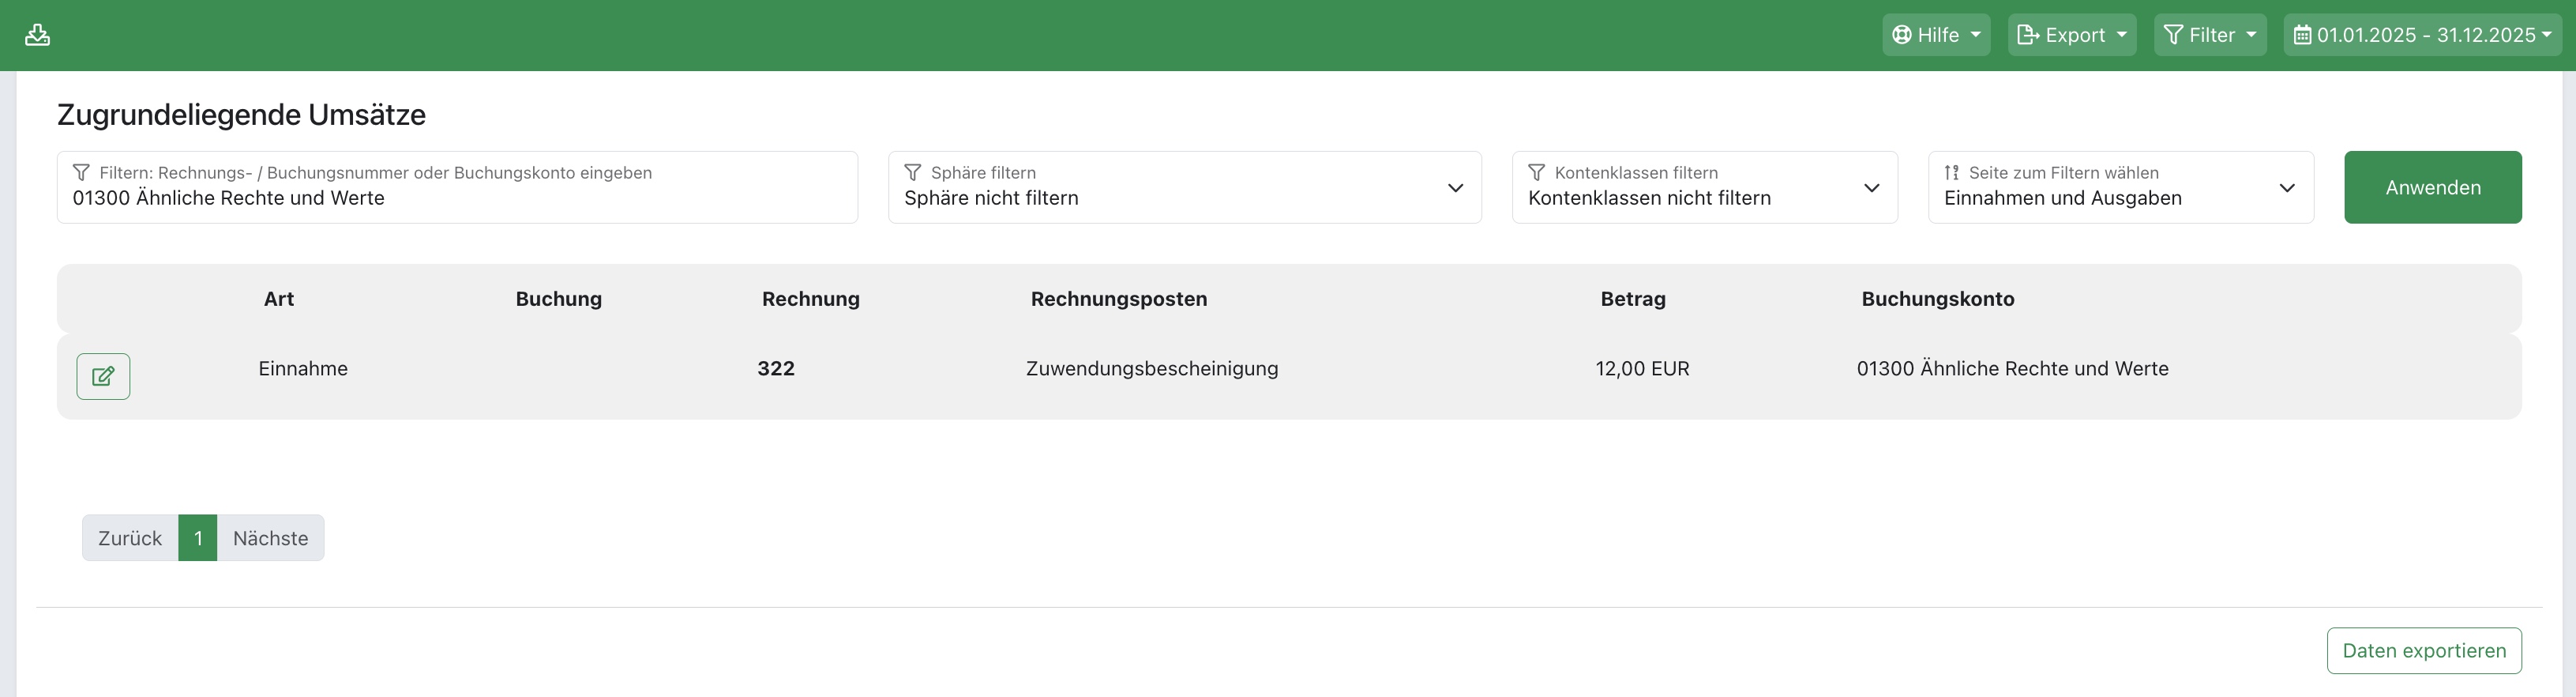The width and height of the screenshot is (2576, 697).
Task: Click the Rechnungsposten column header
Action: [x=1118, y=299]
